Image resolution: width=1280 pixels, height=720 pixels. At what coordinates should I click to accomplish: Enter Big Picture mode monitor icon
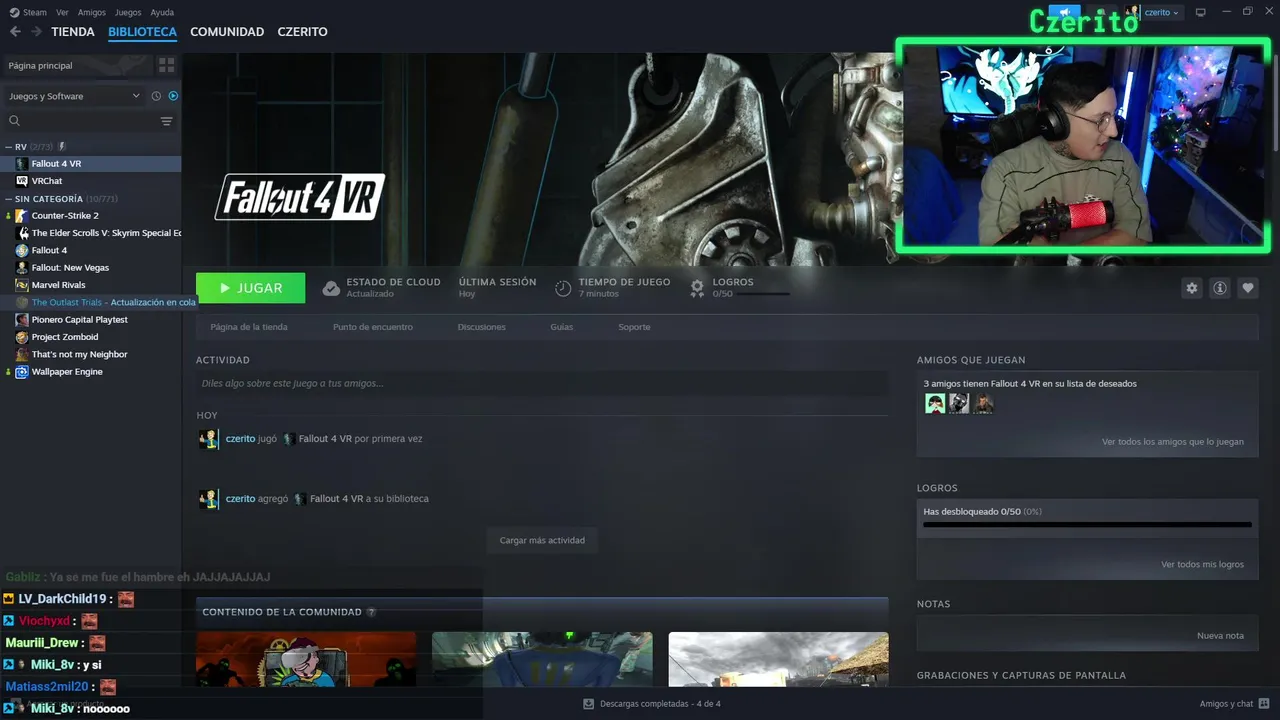[x=1201, y=12]
